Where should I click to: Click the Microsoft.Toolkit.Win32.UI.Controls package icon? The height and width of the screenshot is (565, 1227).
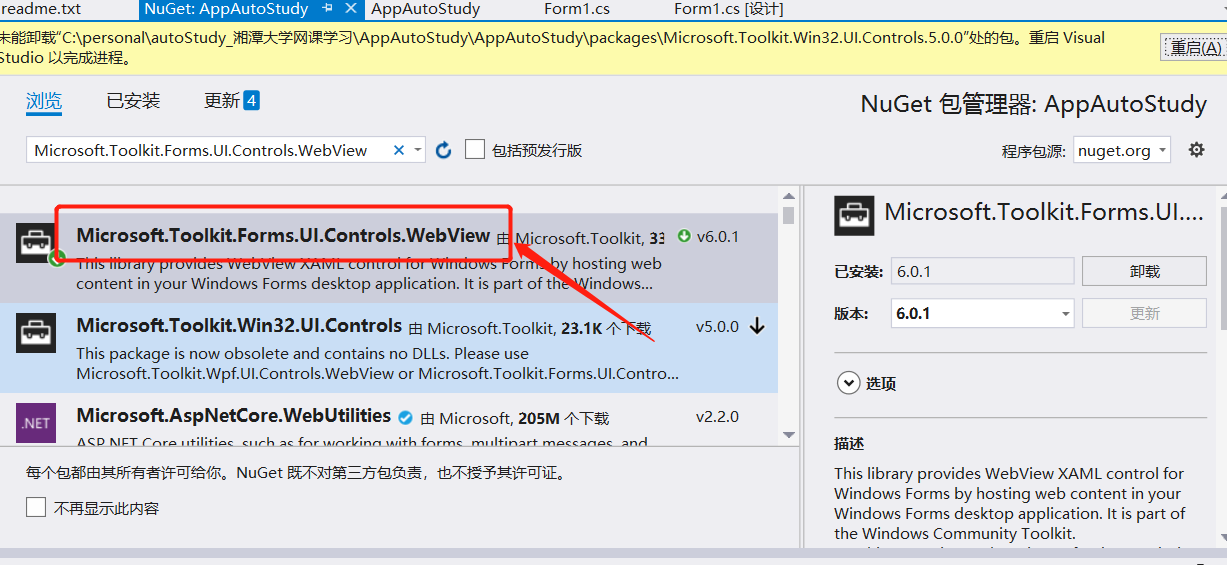click(x=35, y=333)
